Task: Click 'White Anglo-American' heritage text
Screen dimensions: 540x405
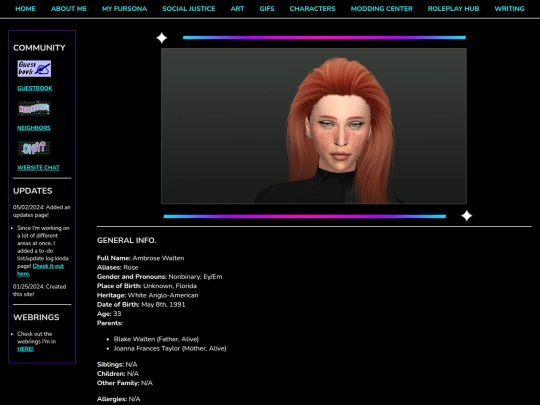Action: pos(163,295)
